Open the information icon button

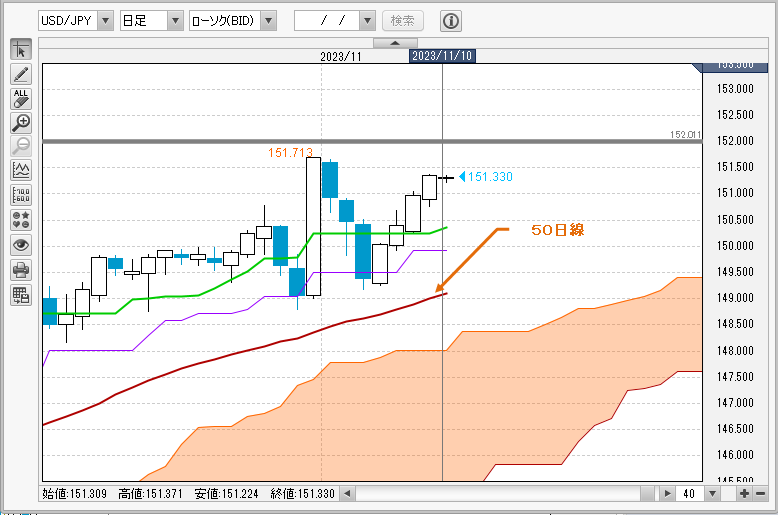451,21
